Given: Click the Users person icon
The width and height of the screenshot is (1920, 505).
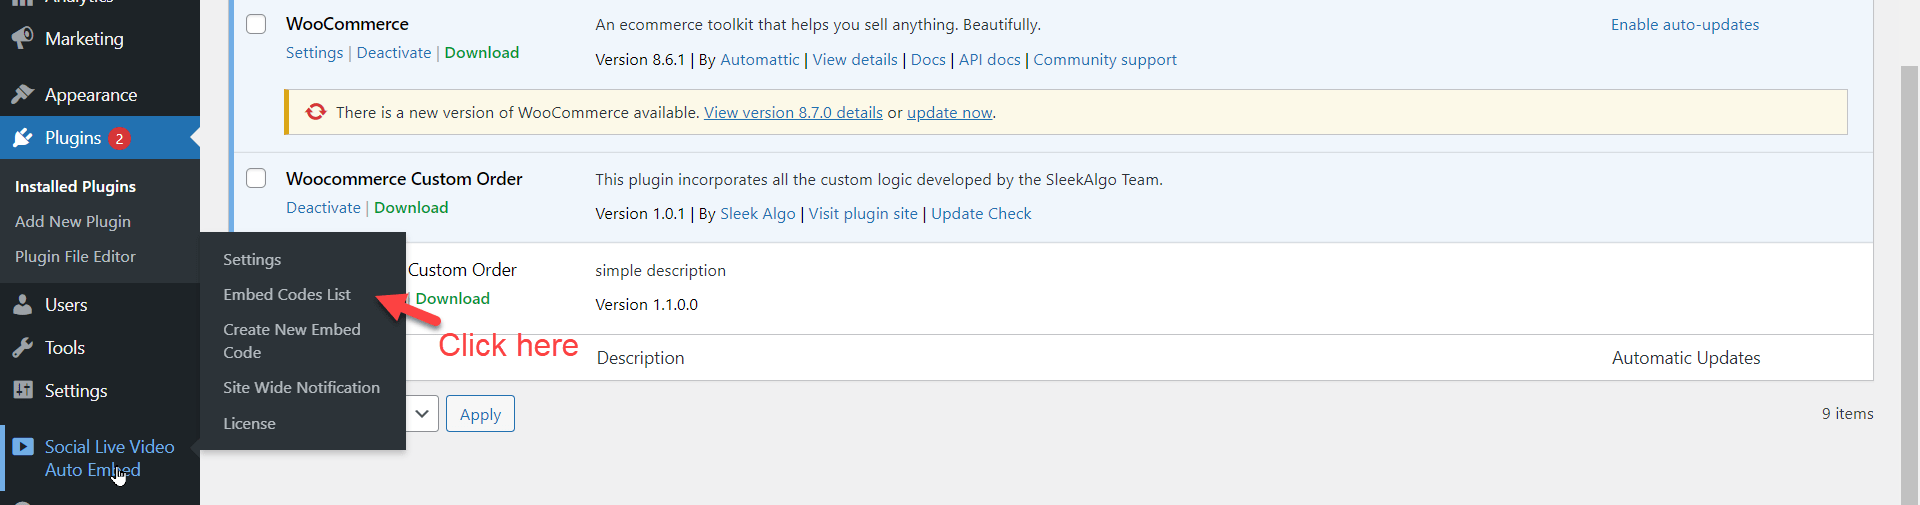Looking at the screenshot, I should click(x=22, y=305).
